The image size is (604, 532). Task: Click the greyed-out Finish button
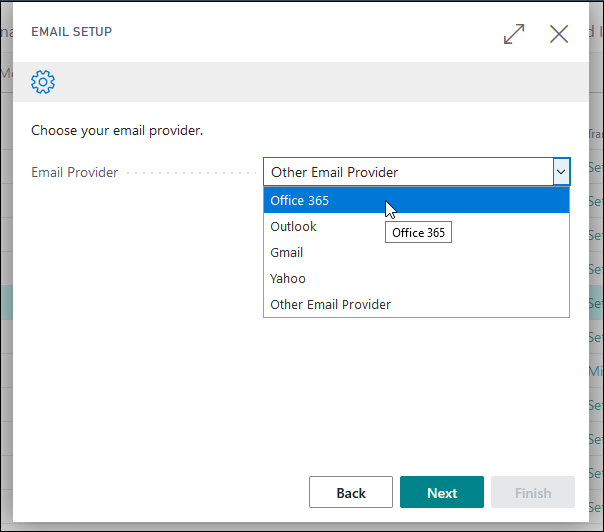[x=533, y=492]
